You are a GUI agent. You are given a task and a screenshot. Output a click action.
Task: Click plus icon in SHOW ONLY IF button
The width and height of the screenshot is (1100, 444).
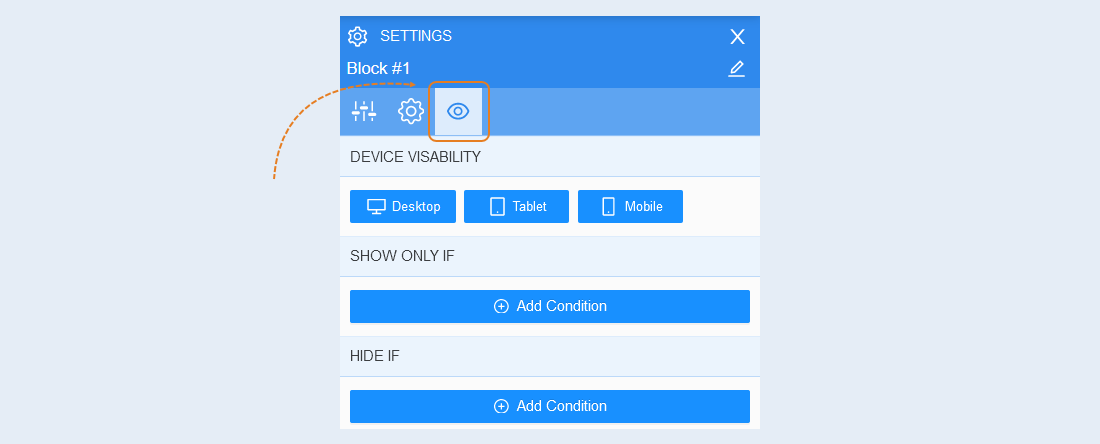click(x=501, y=307)
